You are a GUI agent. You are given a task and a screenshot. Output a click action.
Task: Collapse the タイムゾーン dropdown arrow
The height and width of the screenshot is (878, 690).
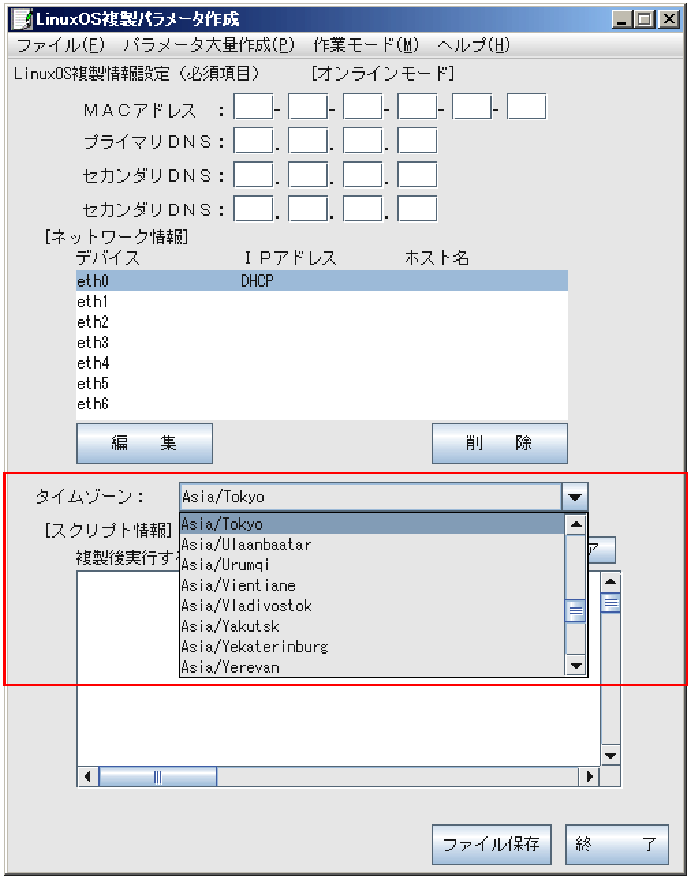575,497
